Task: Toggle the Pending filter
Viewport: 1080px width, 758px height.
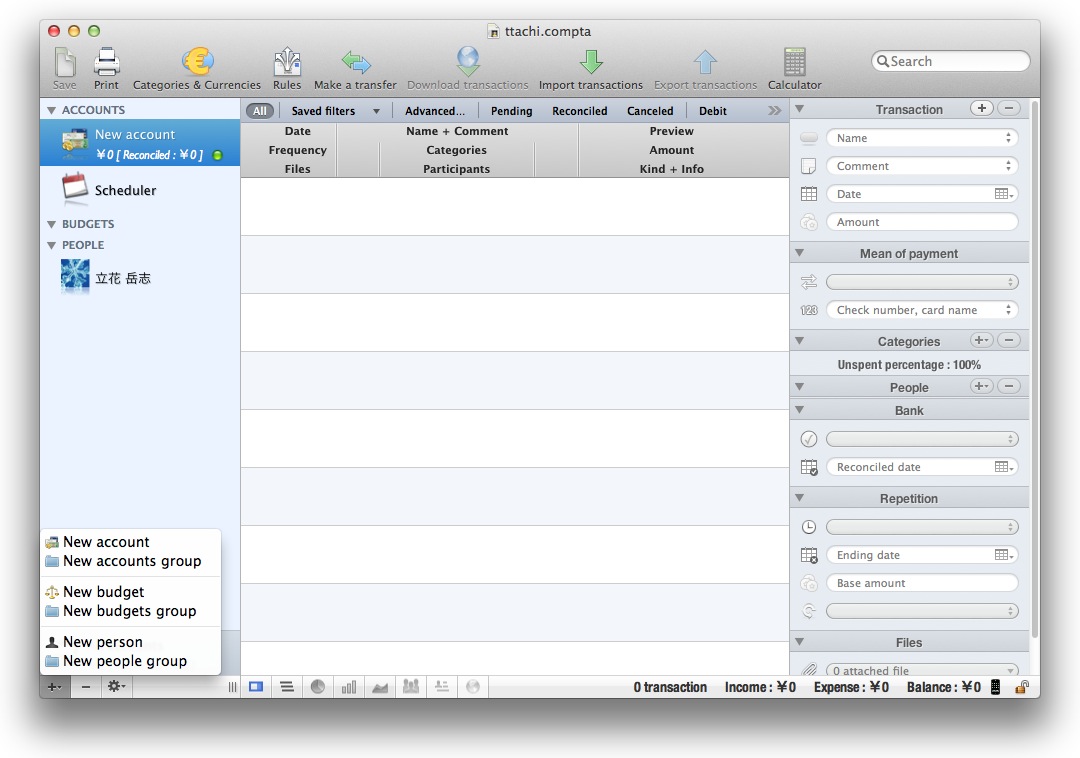Action: [x=511, y=111]
